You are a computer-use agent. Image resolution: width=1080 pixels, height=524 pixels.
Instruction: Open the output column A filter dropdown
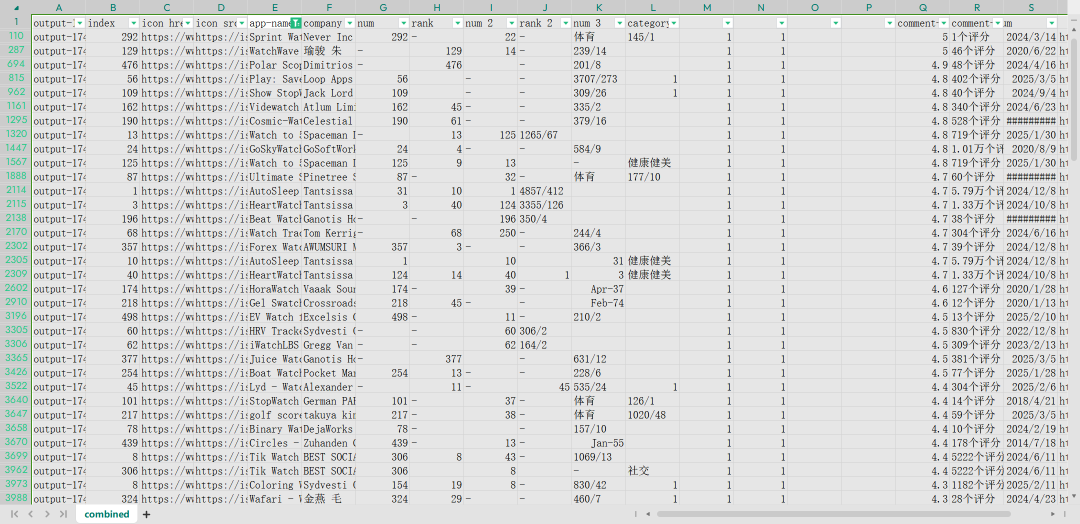pos(80,23)
